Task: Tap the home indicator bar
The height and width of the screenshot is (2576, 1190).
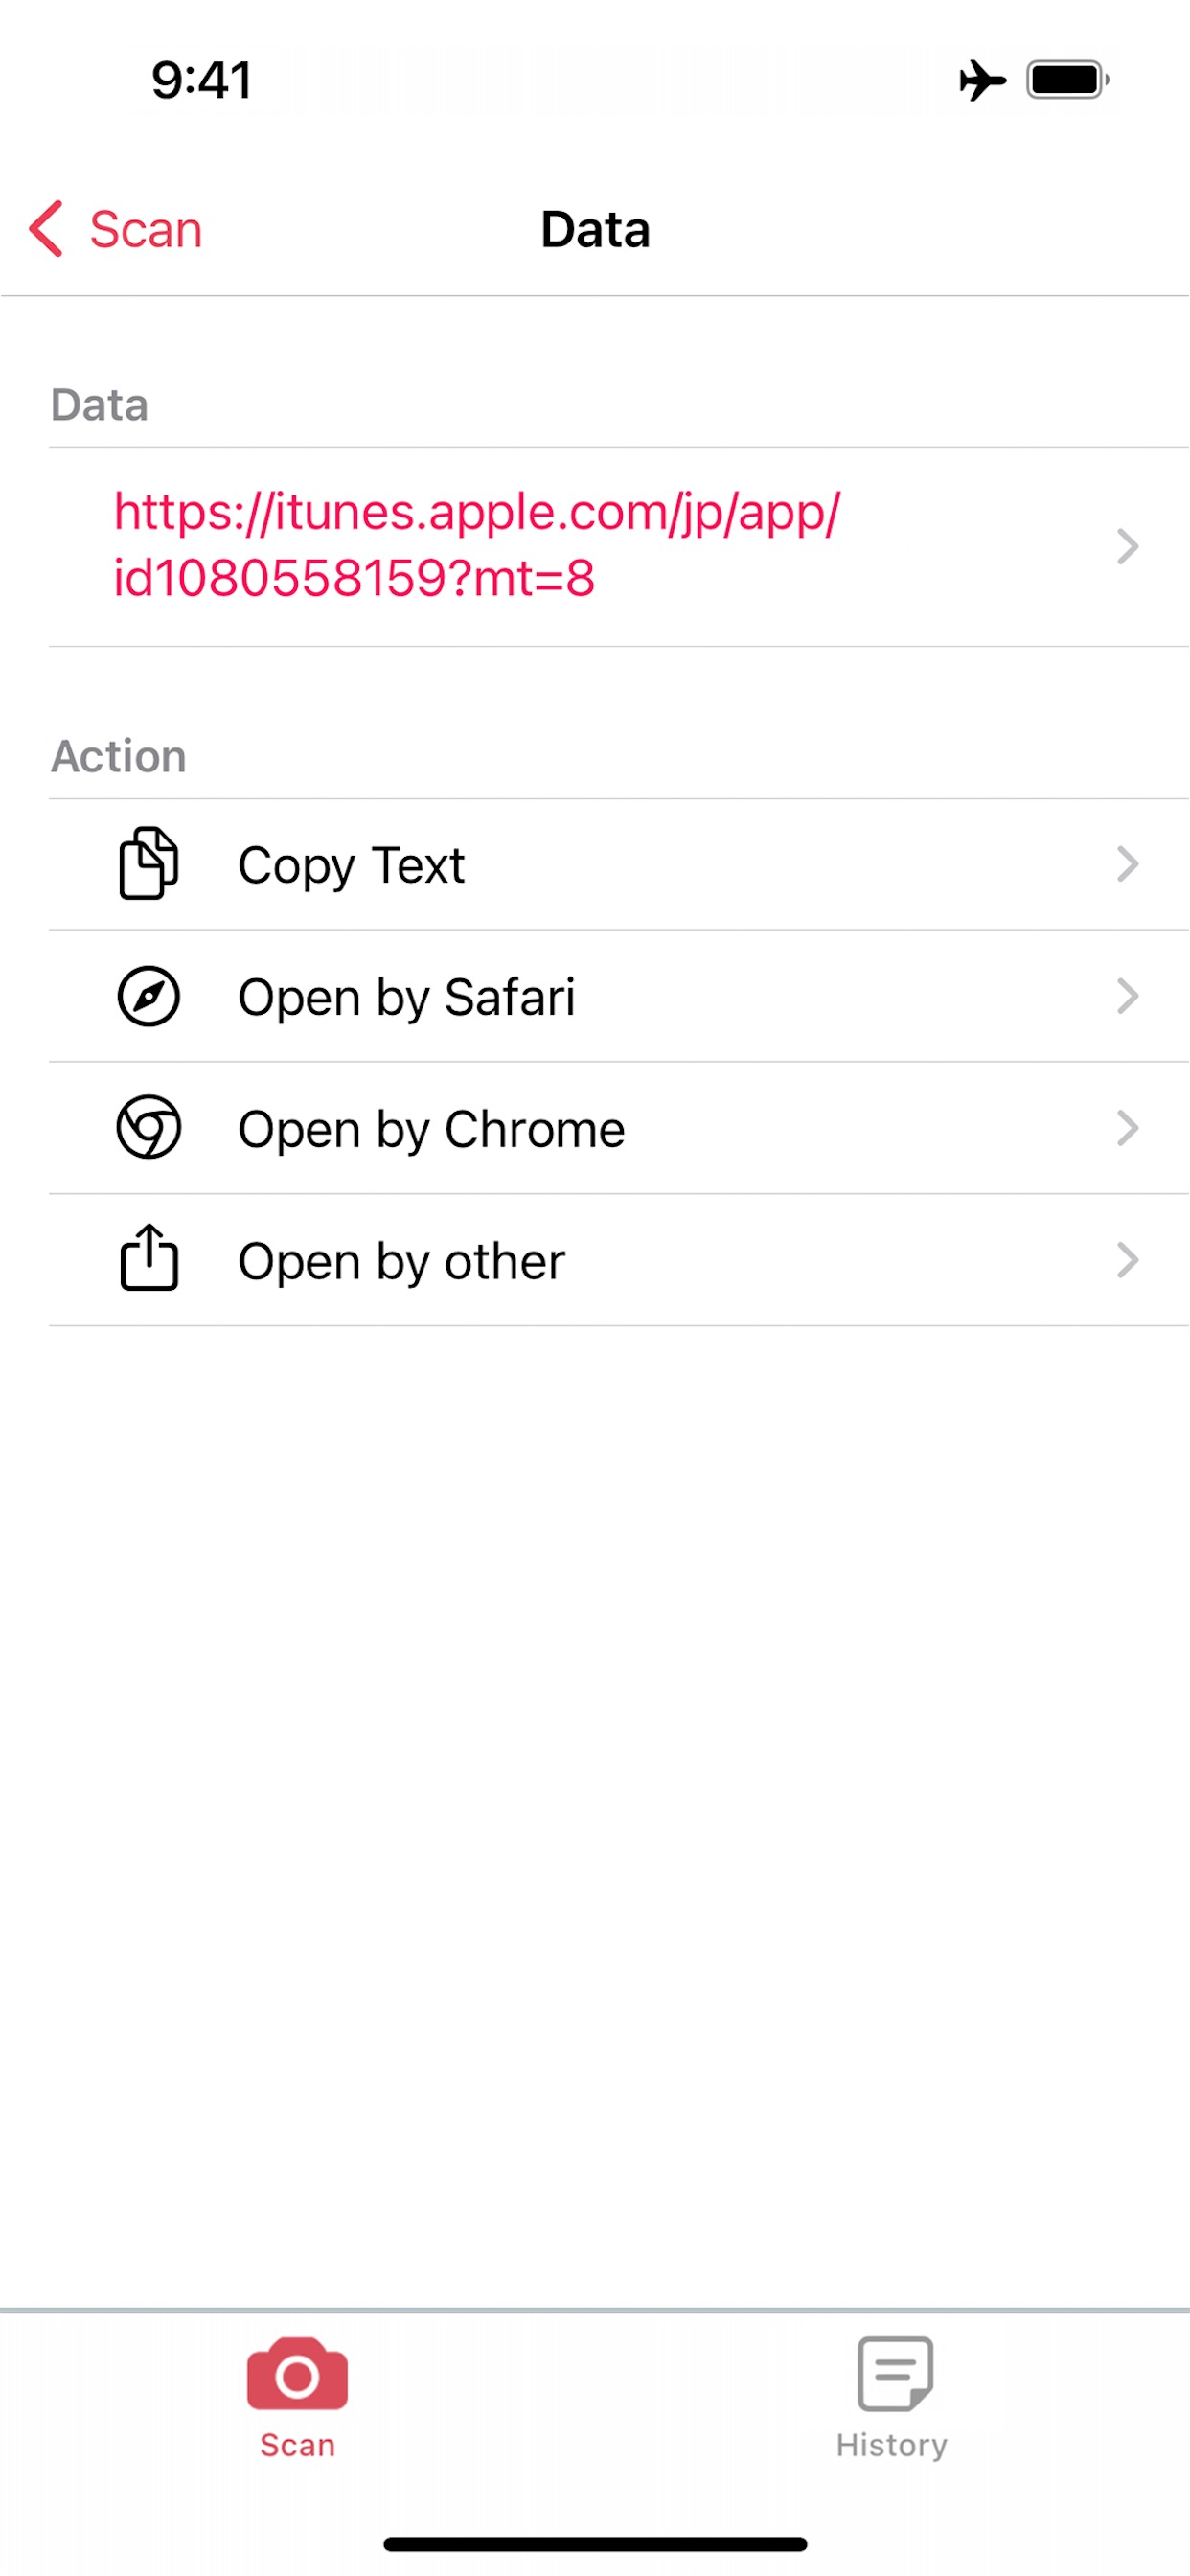Action: point(595,2544)
